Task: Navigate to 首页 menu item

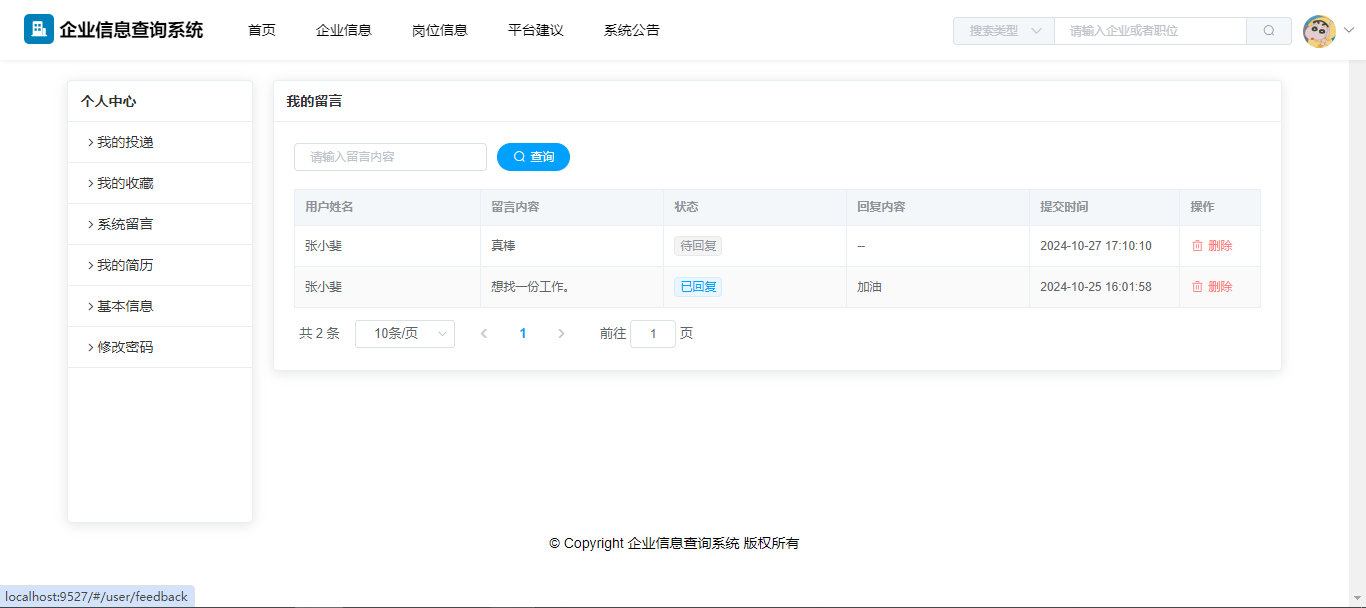Action: [x=262, y=30]
